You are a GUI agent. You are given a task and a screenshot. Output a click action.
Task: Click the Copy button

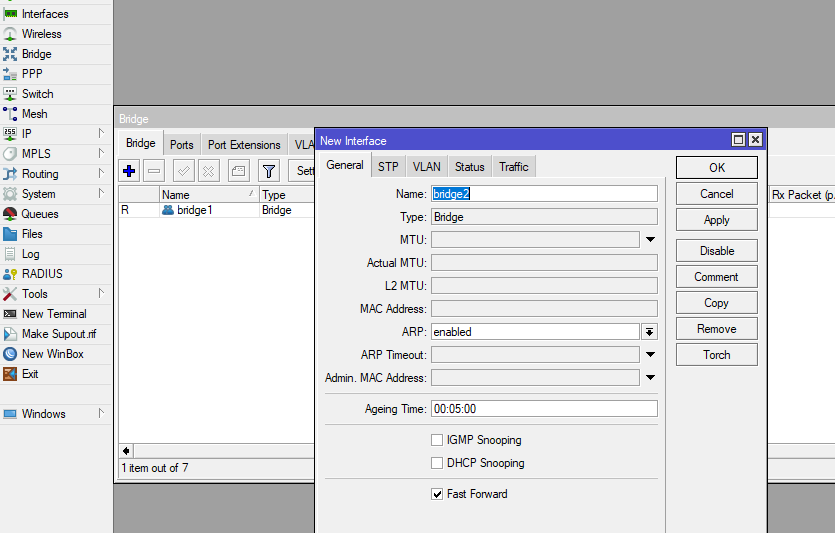tap(717, 303)
